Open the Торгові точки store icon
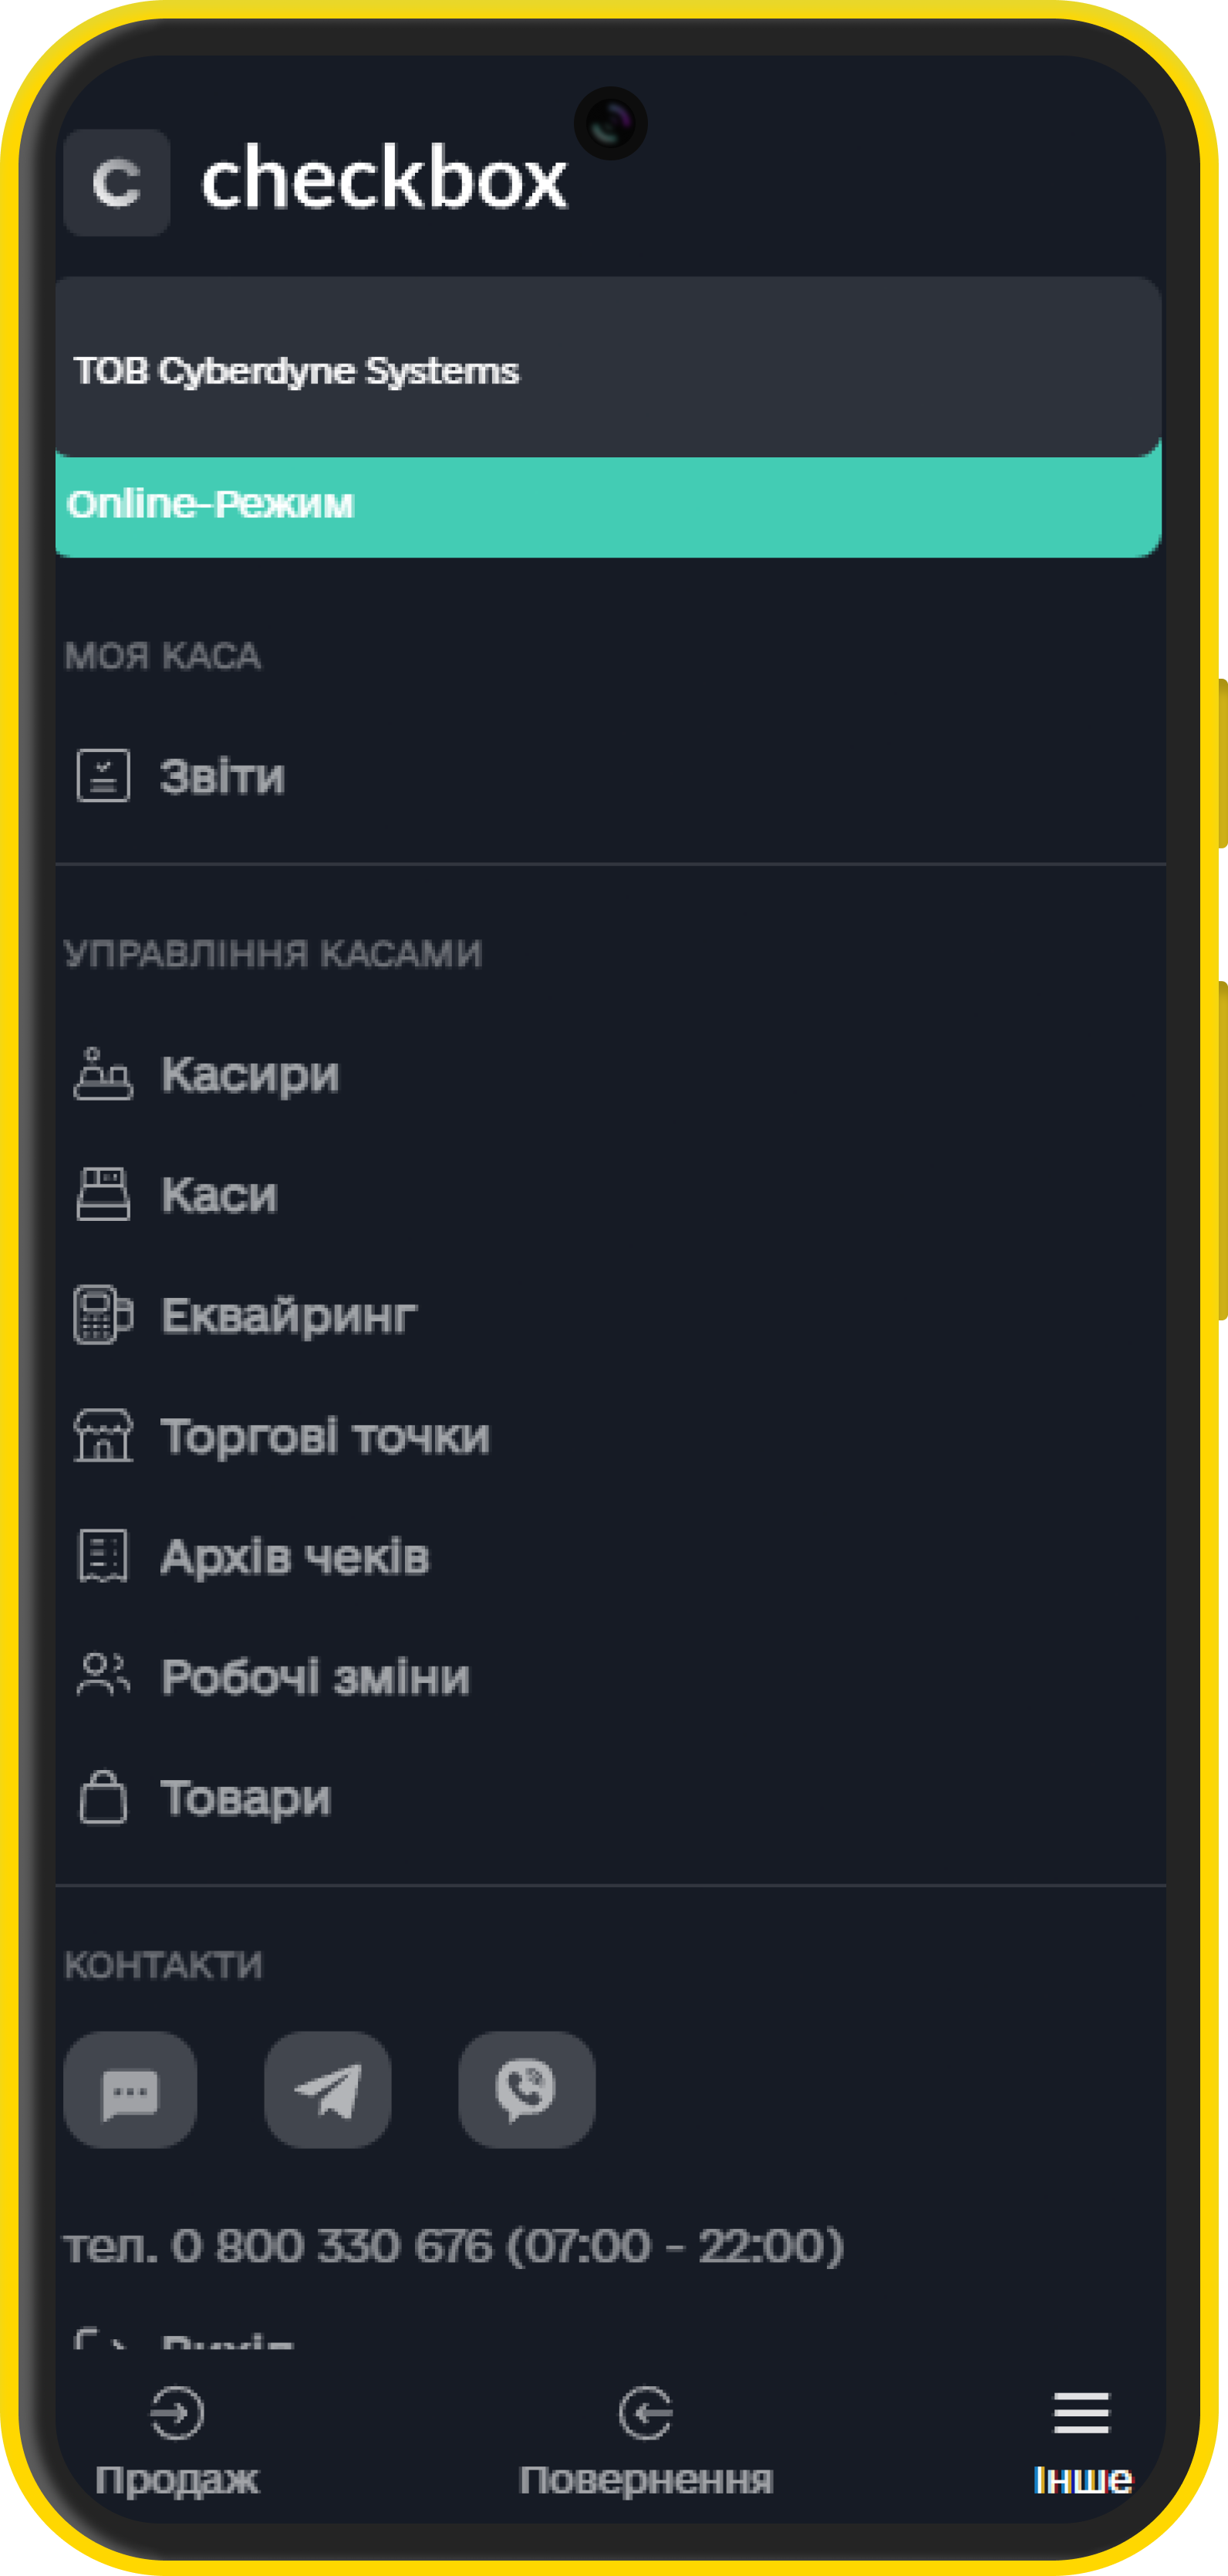 click(x=103, y=1435)
